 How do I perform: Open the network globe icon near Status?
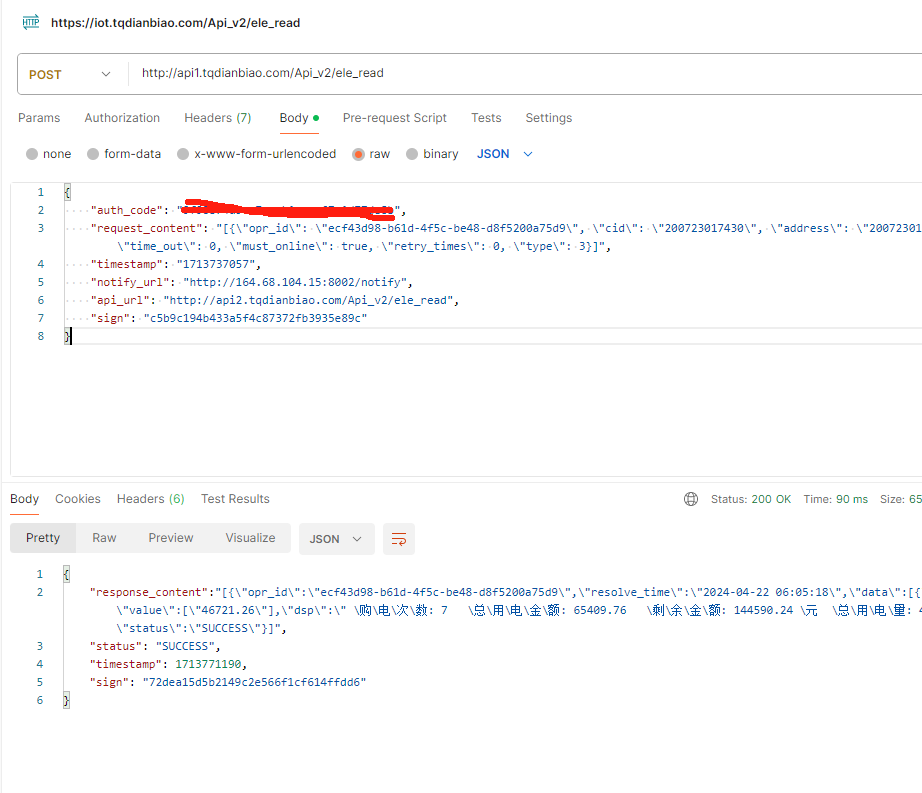coord(691,499)
